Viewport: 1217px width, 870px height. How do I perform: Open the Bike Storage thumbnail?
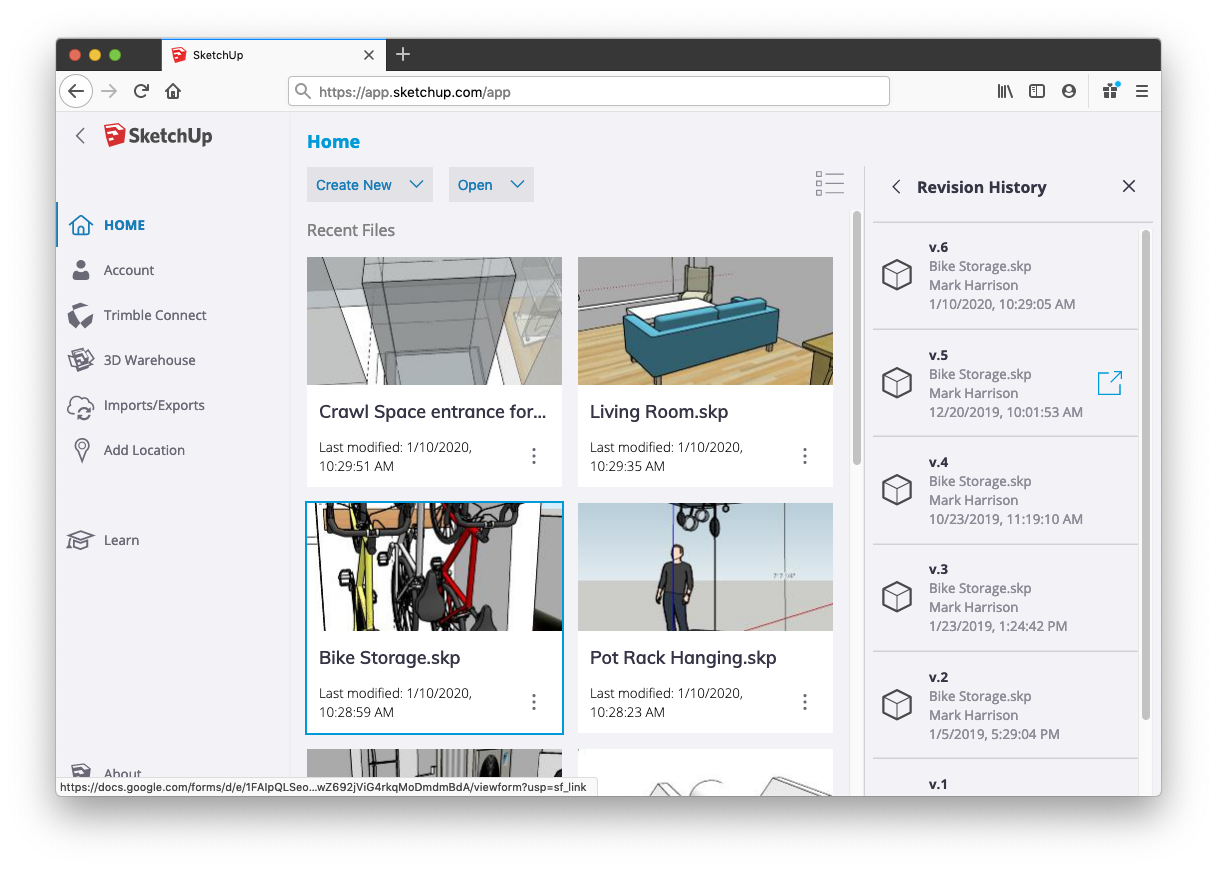[x=434, y=567]
